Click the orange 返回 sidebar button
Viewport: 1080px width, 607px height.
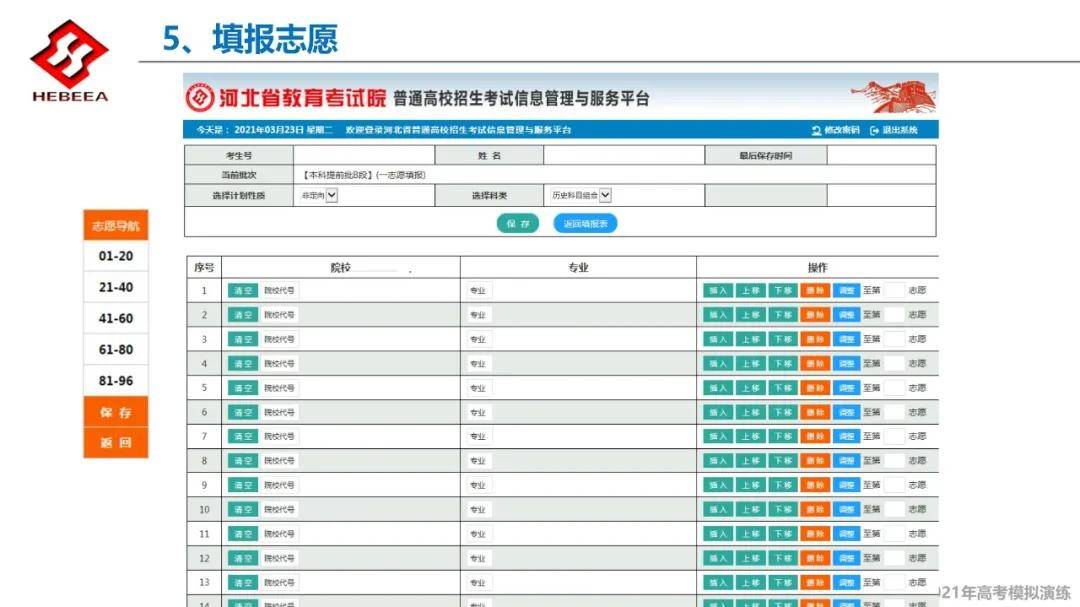(x=115, y=440)
